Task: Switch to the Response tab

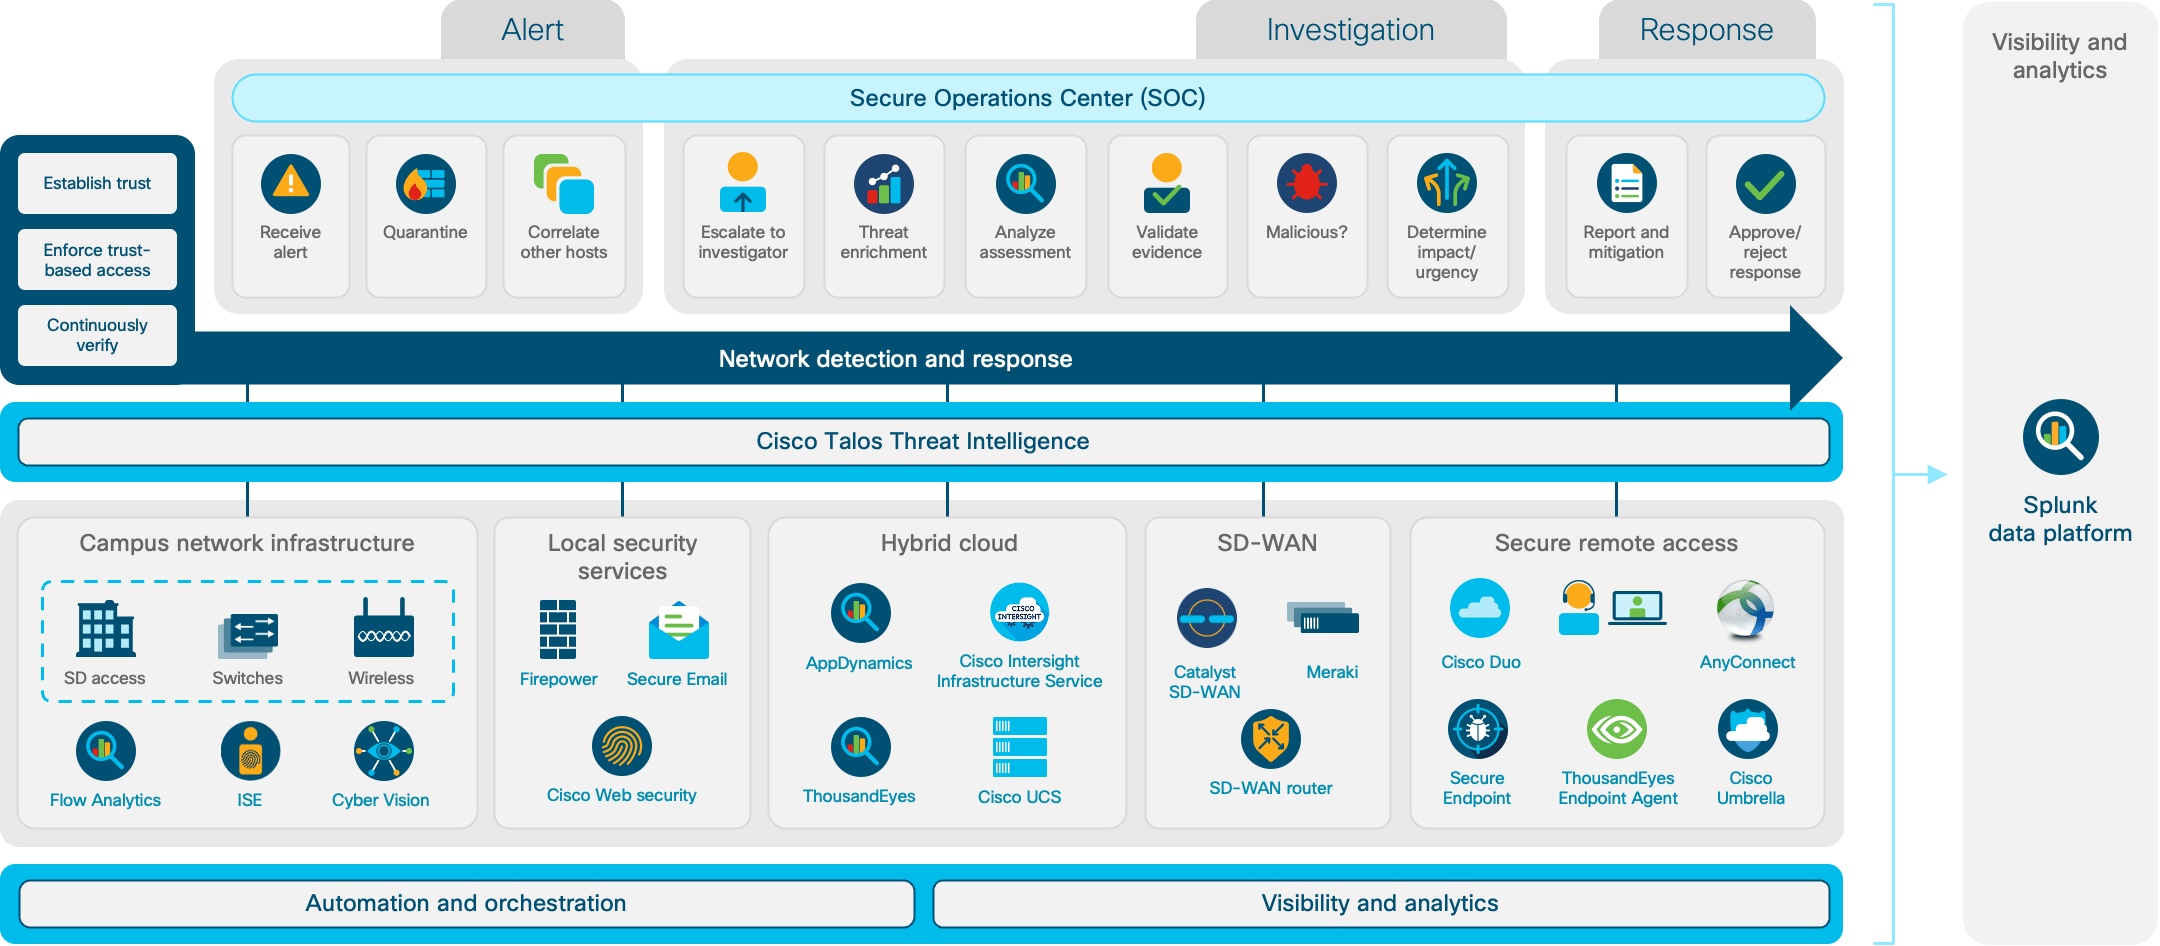Action: 1707,30
